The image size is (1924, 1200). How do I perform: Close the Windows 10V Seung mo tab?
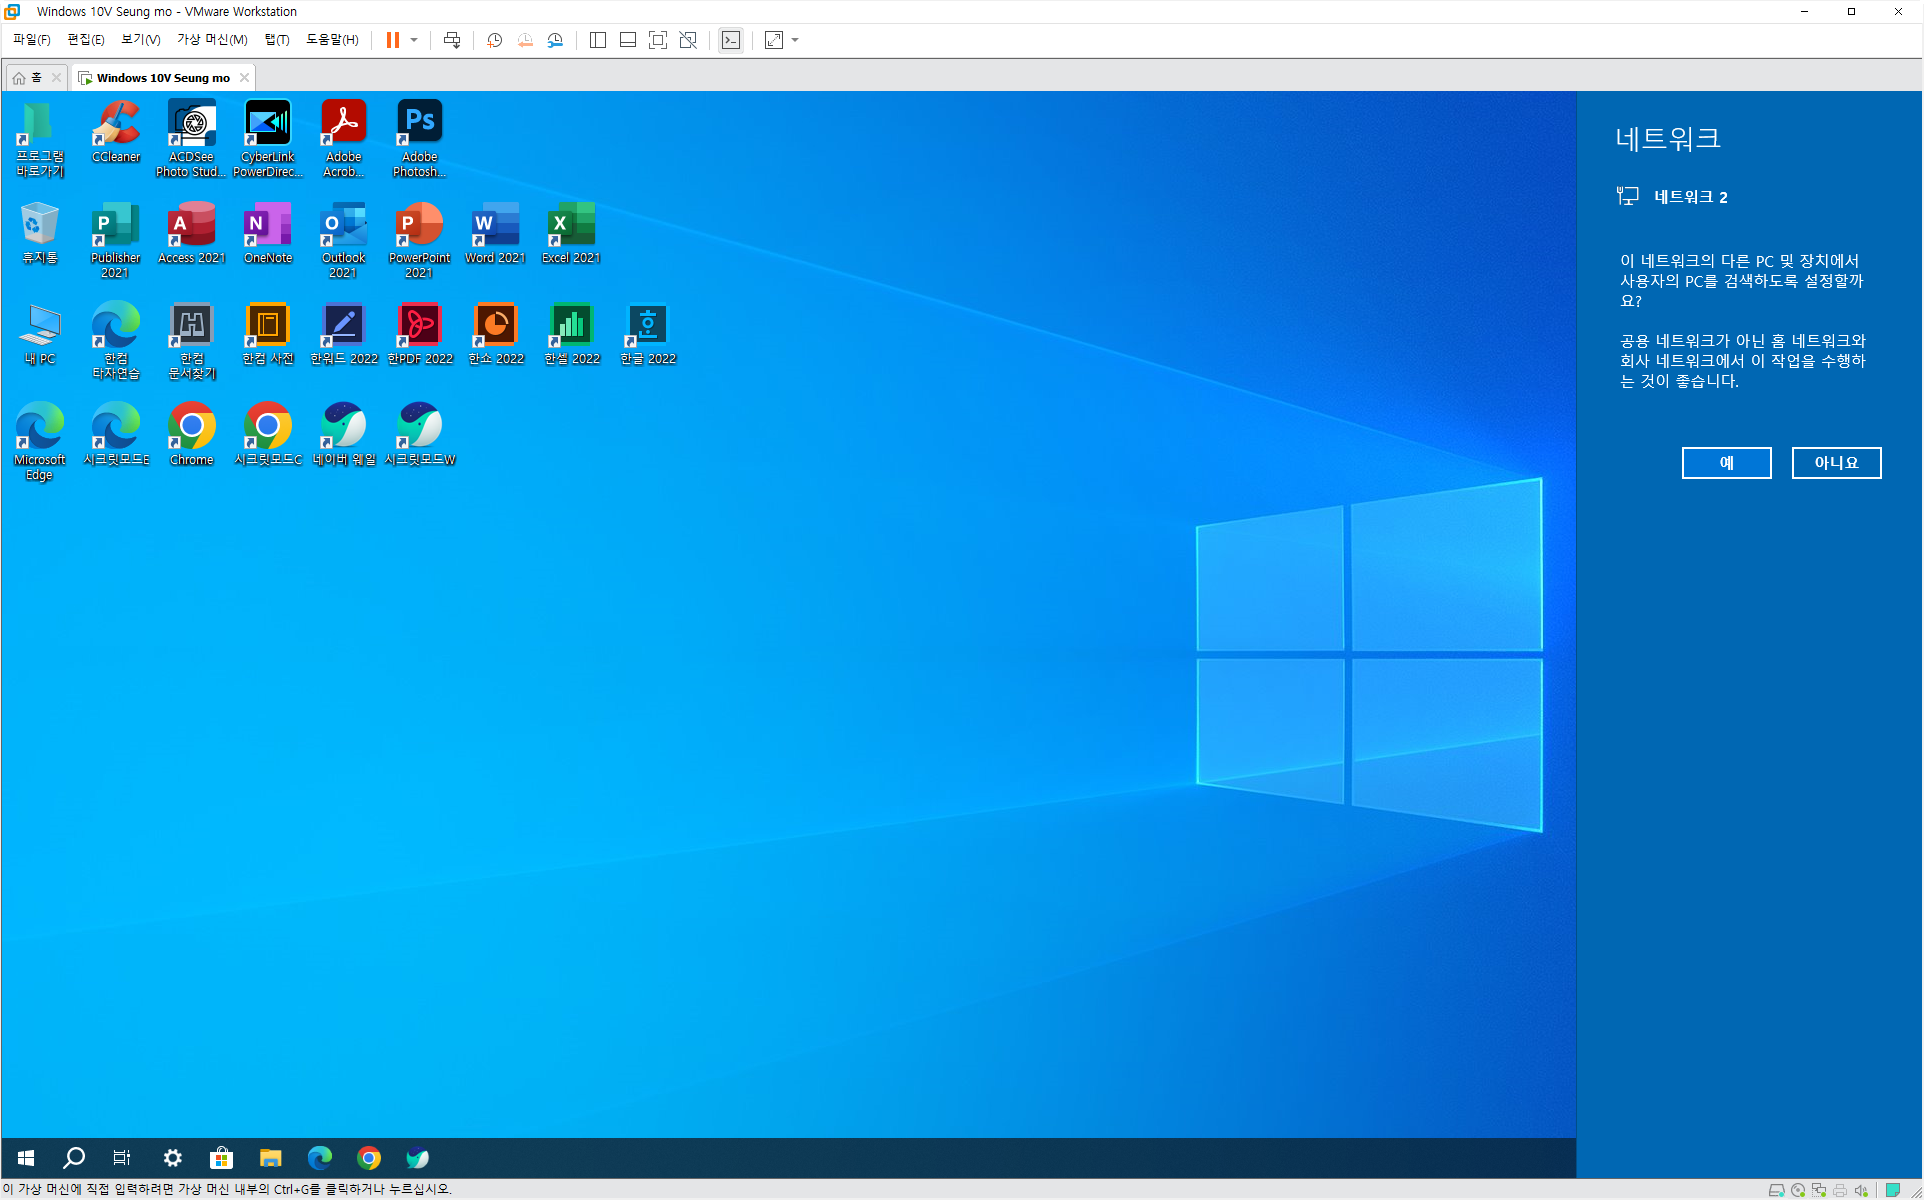[244, 77]
